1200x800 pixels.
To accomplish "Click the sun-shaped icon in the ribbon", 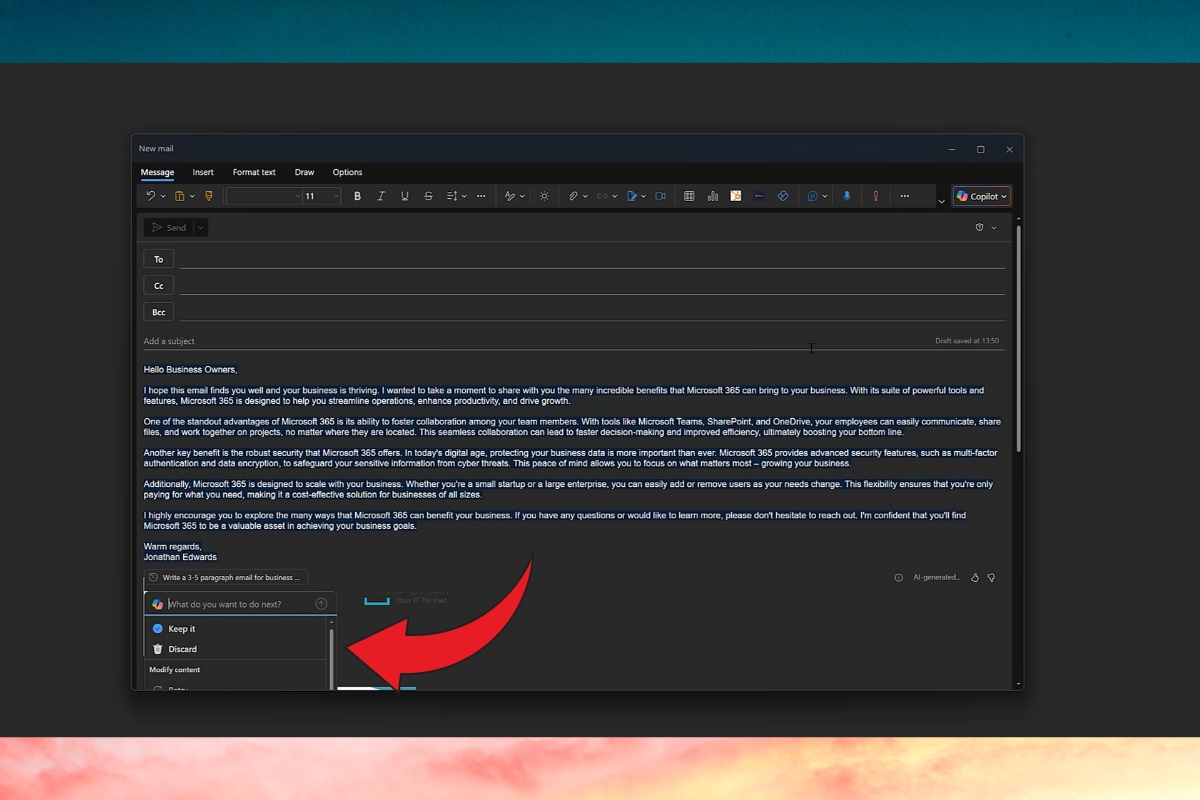I will [544, 196].
